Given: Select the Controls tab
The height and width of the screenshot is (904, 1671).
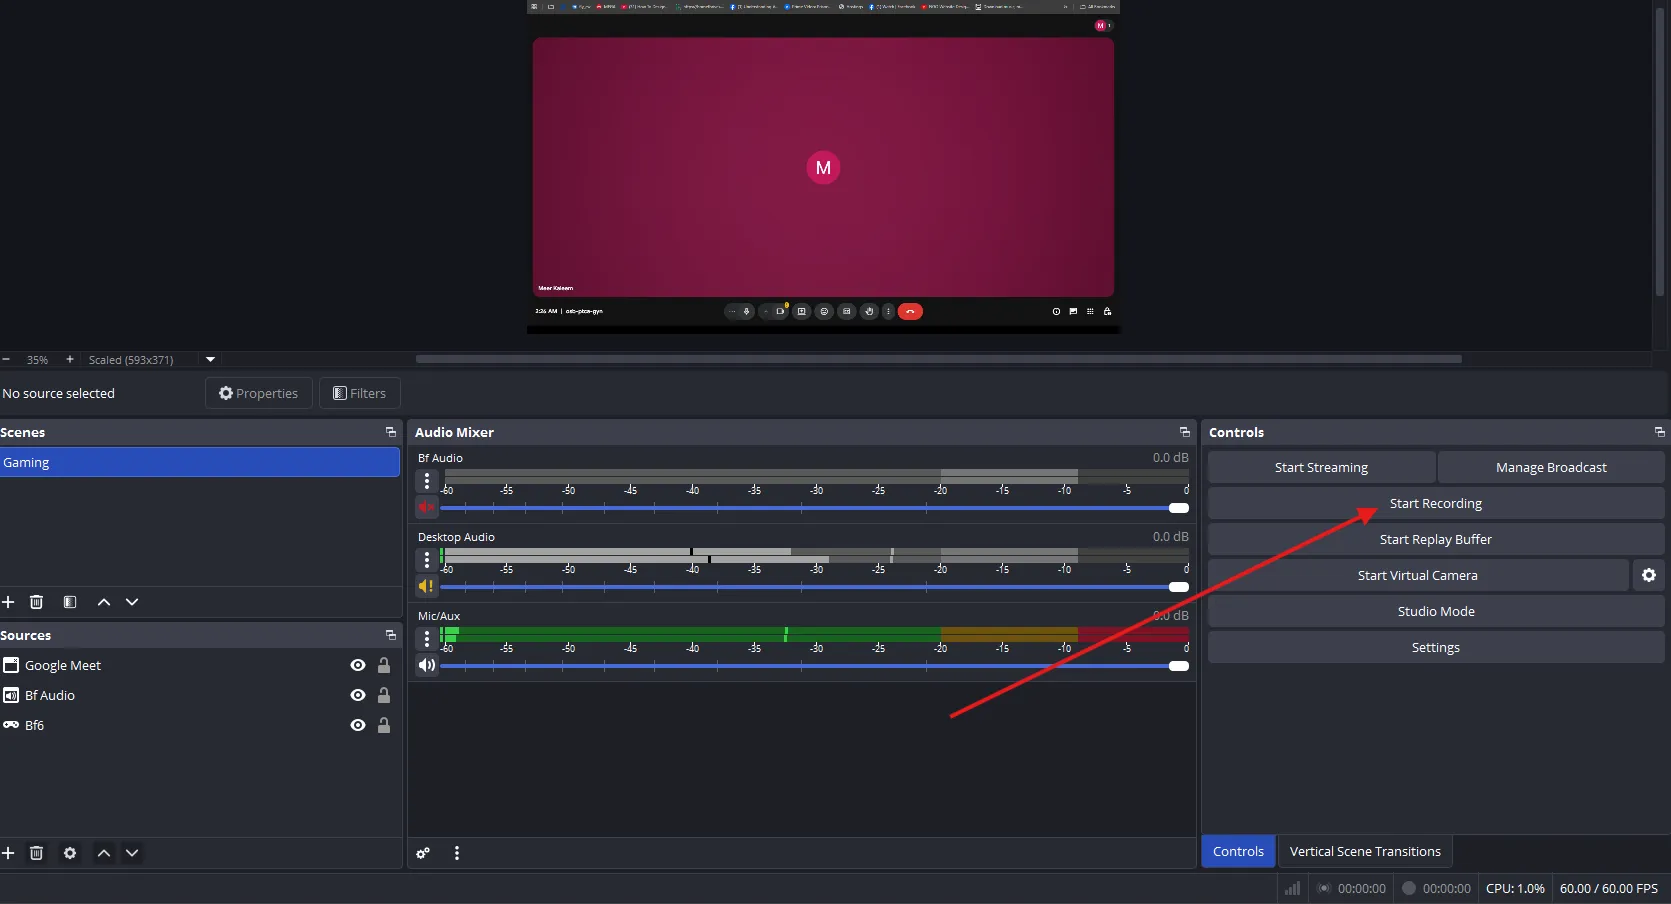Looking at the screenshot, I should pos(1238,851).
